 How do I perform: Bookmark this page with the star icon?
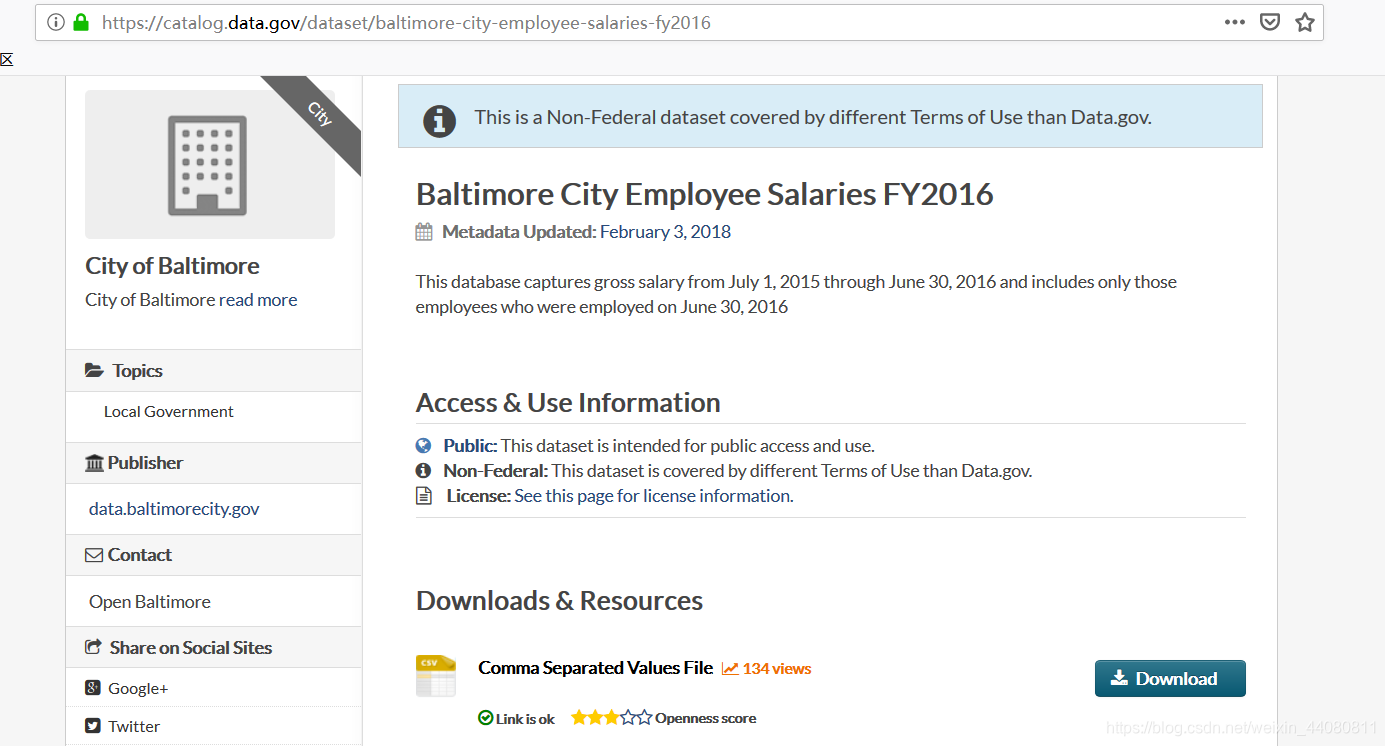click(1305, 22)
